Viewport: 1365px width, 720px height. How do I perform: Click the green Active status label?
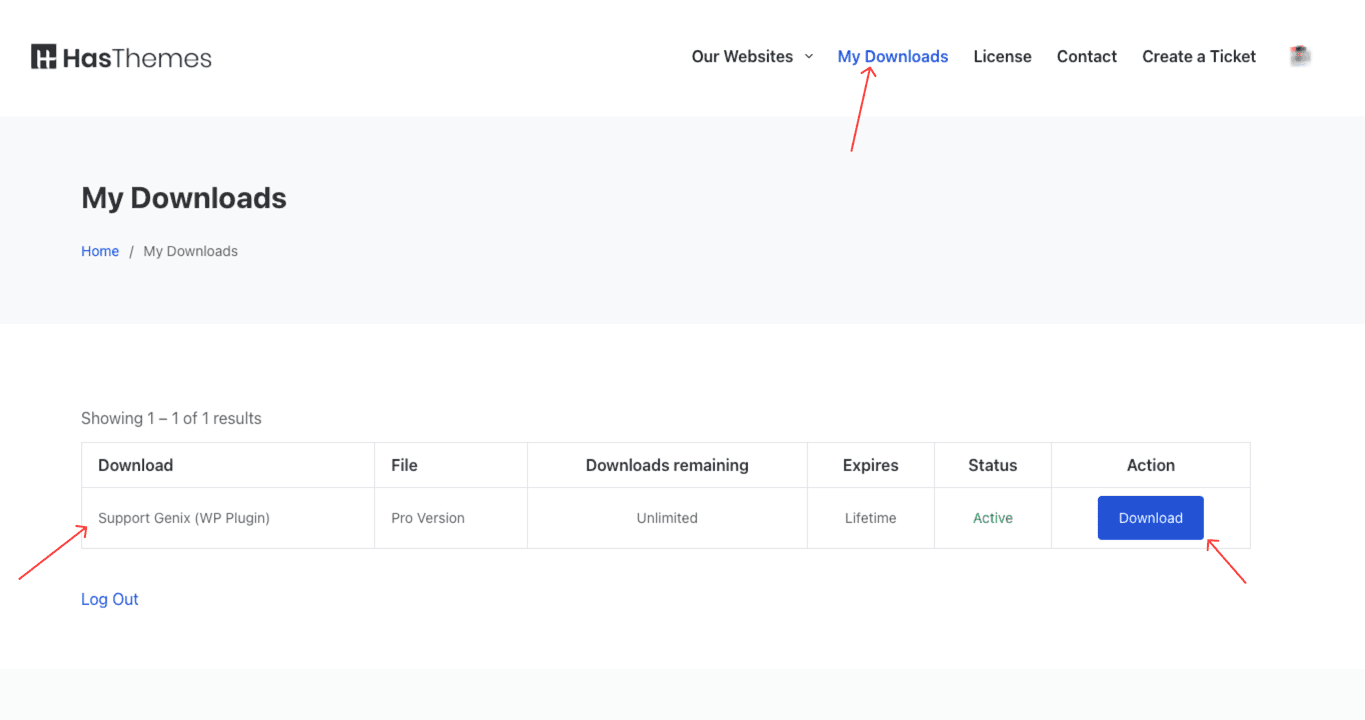point(992,517)
